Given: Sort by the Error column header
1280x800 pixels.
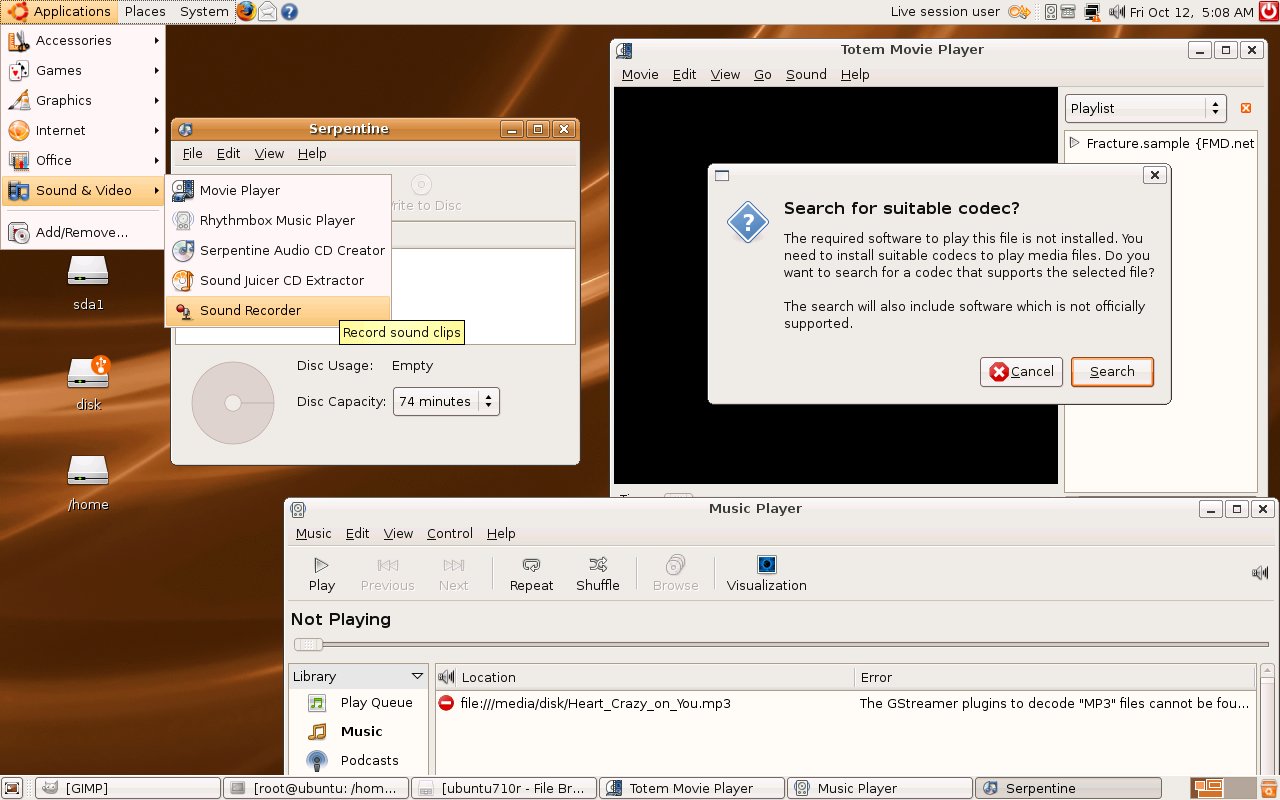Looking at the screenshot, I should coord(1055,677).
